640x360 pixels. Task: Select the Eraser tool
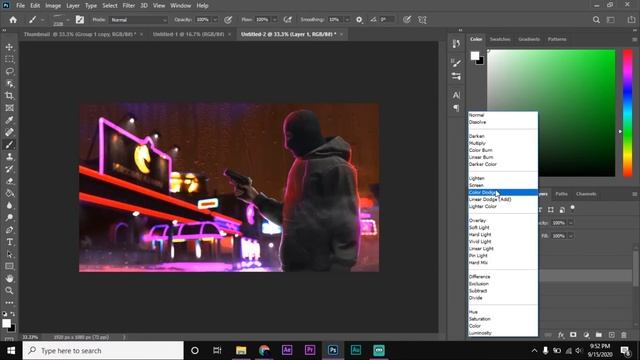[9, 181]
